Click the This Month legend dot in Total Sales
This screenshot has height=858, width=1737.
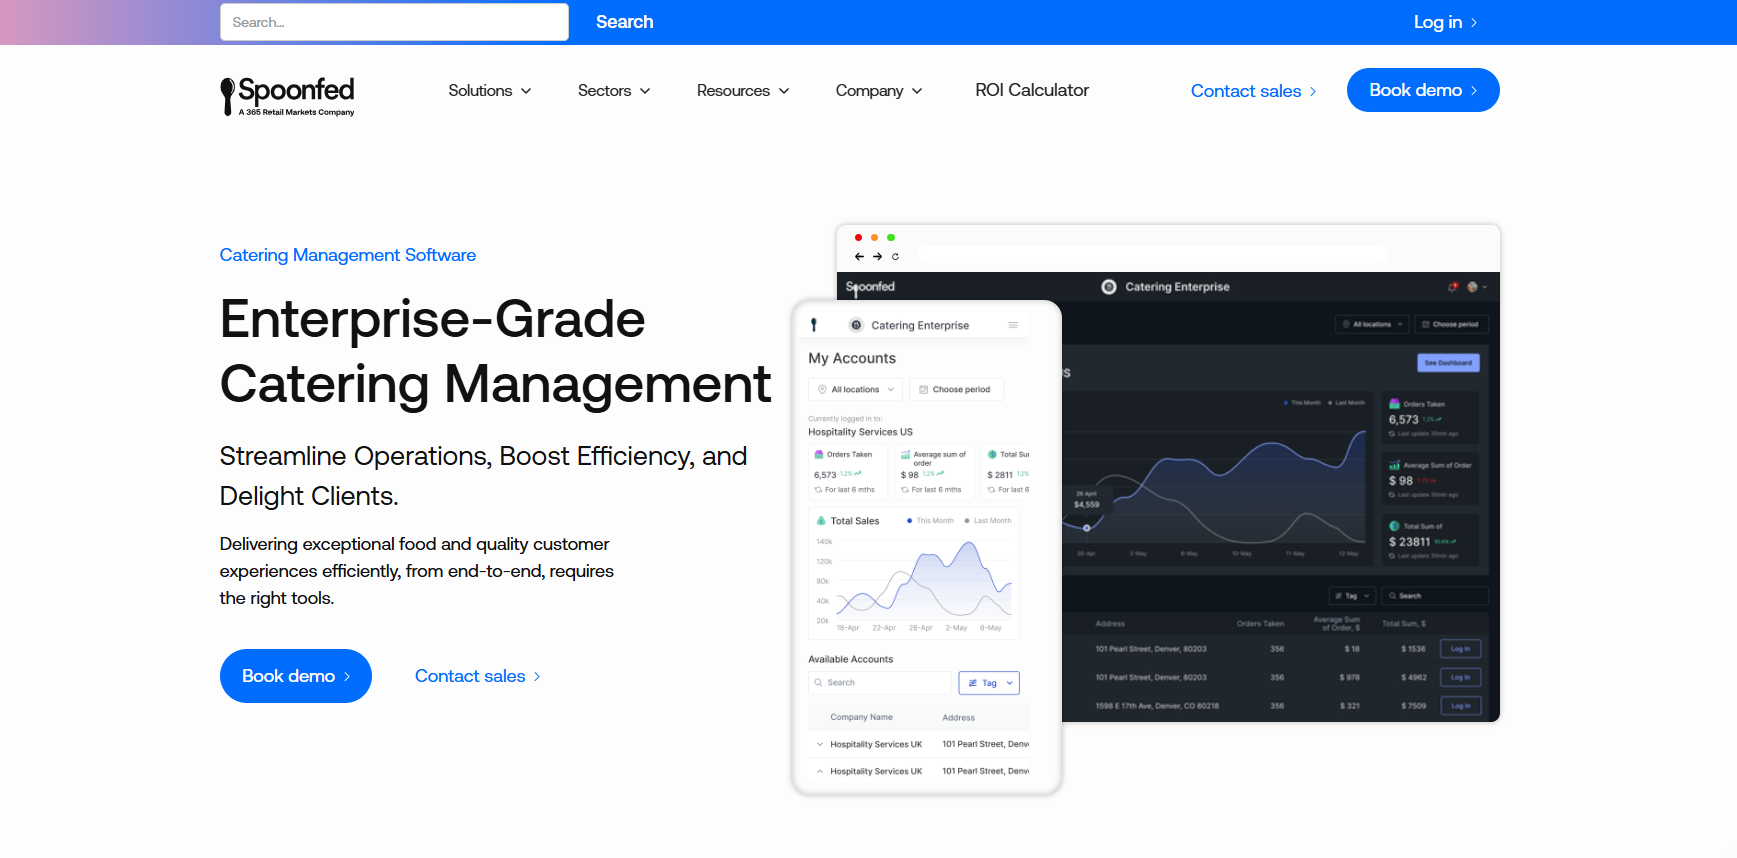(909, 521)
